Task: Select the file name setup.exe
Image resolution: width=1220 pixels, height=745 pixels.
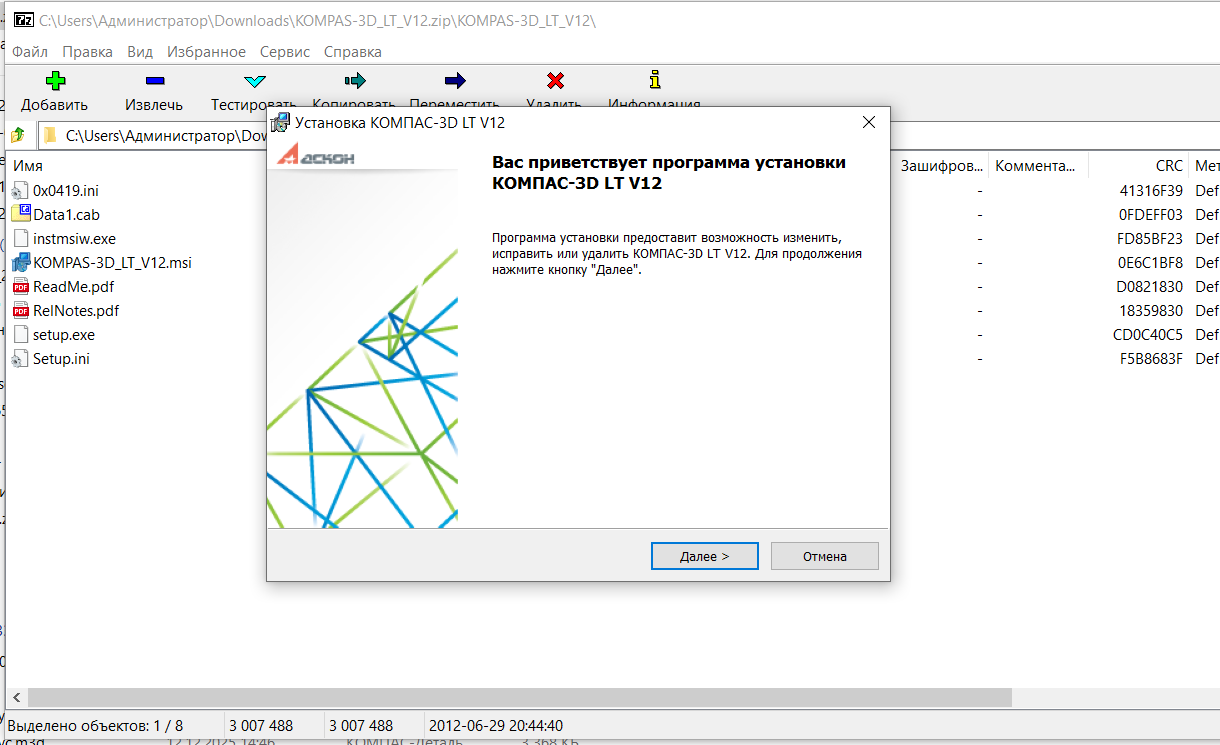Action: 64,335
